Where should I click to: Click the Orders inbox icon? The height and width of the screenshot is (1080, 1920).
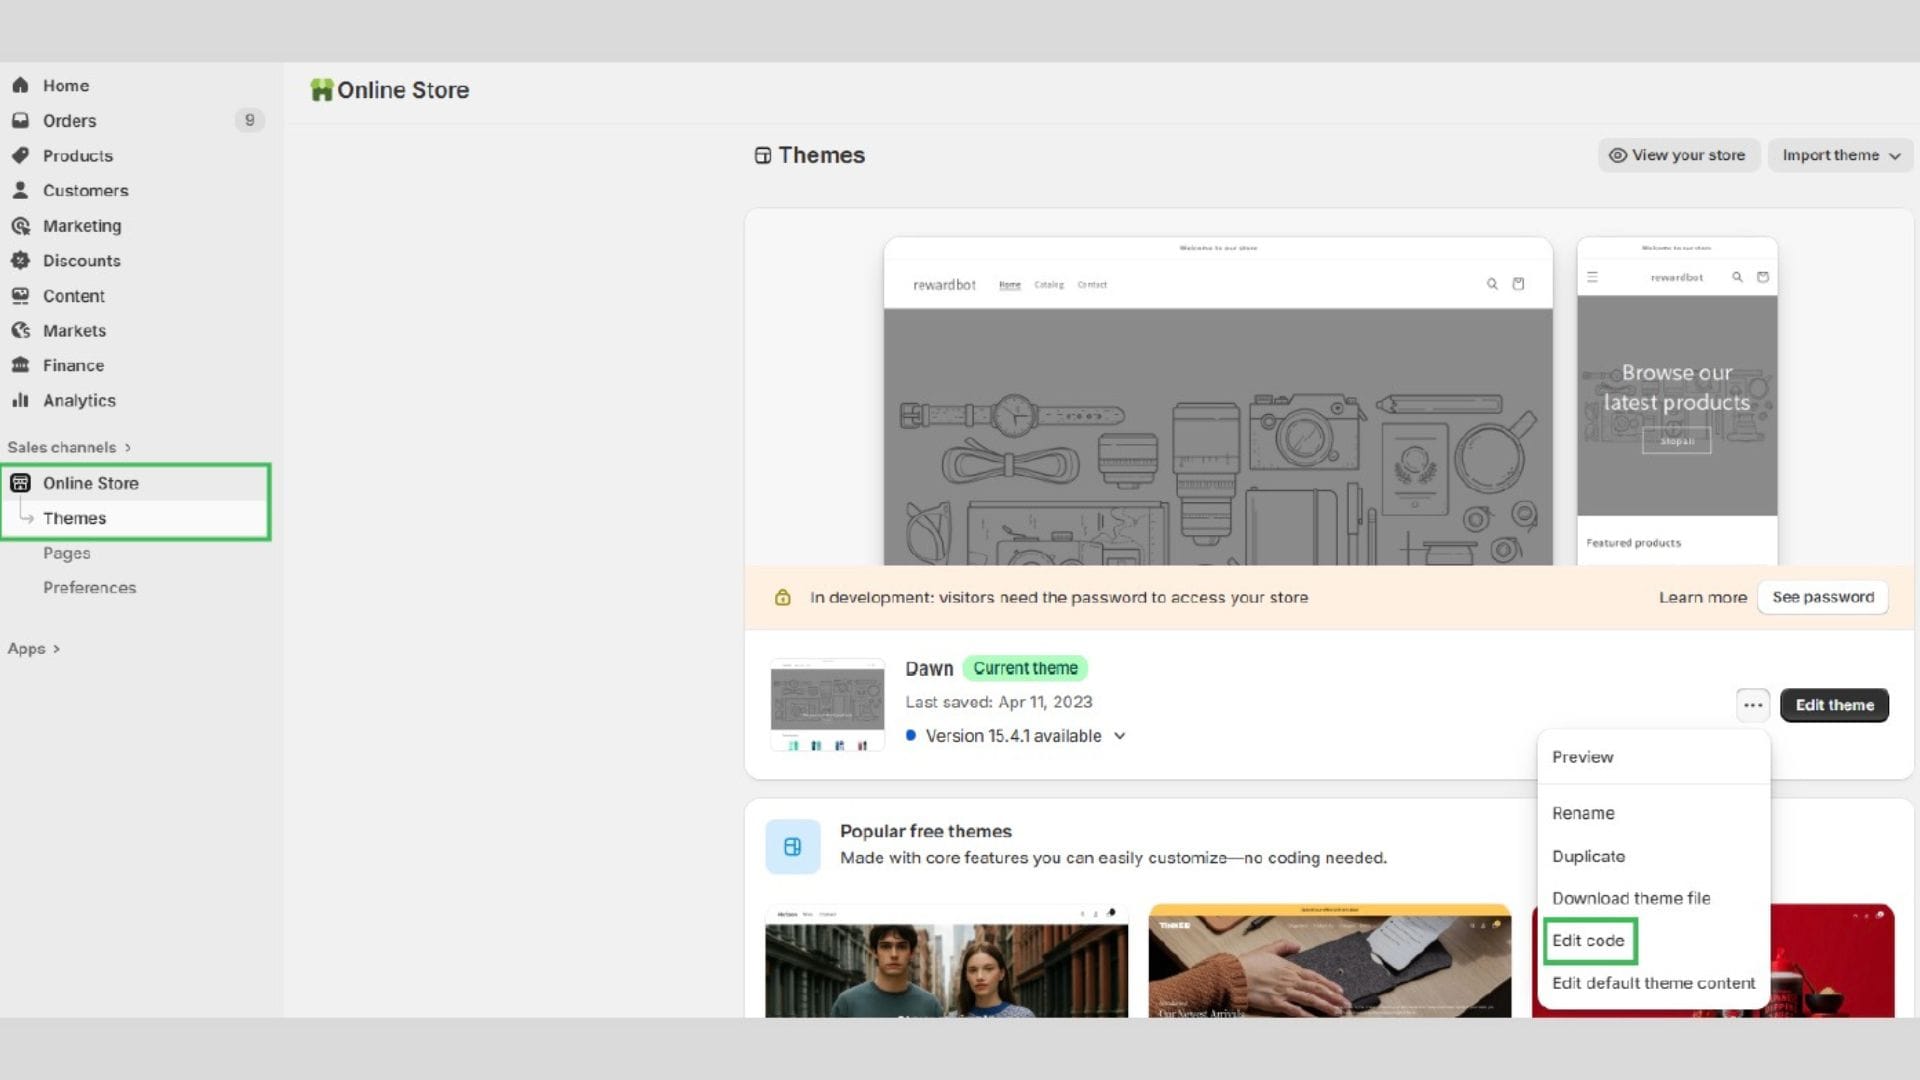20,120
